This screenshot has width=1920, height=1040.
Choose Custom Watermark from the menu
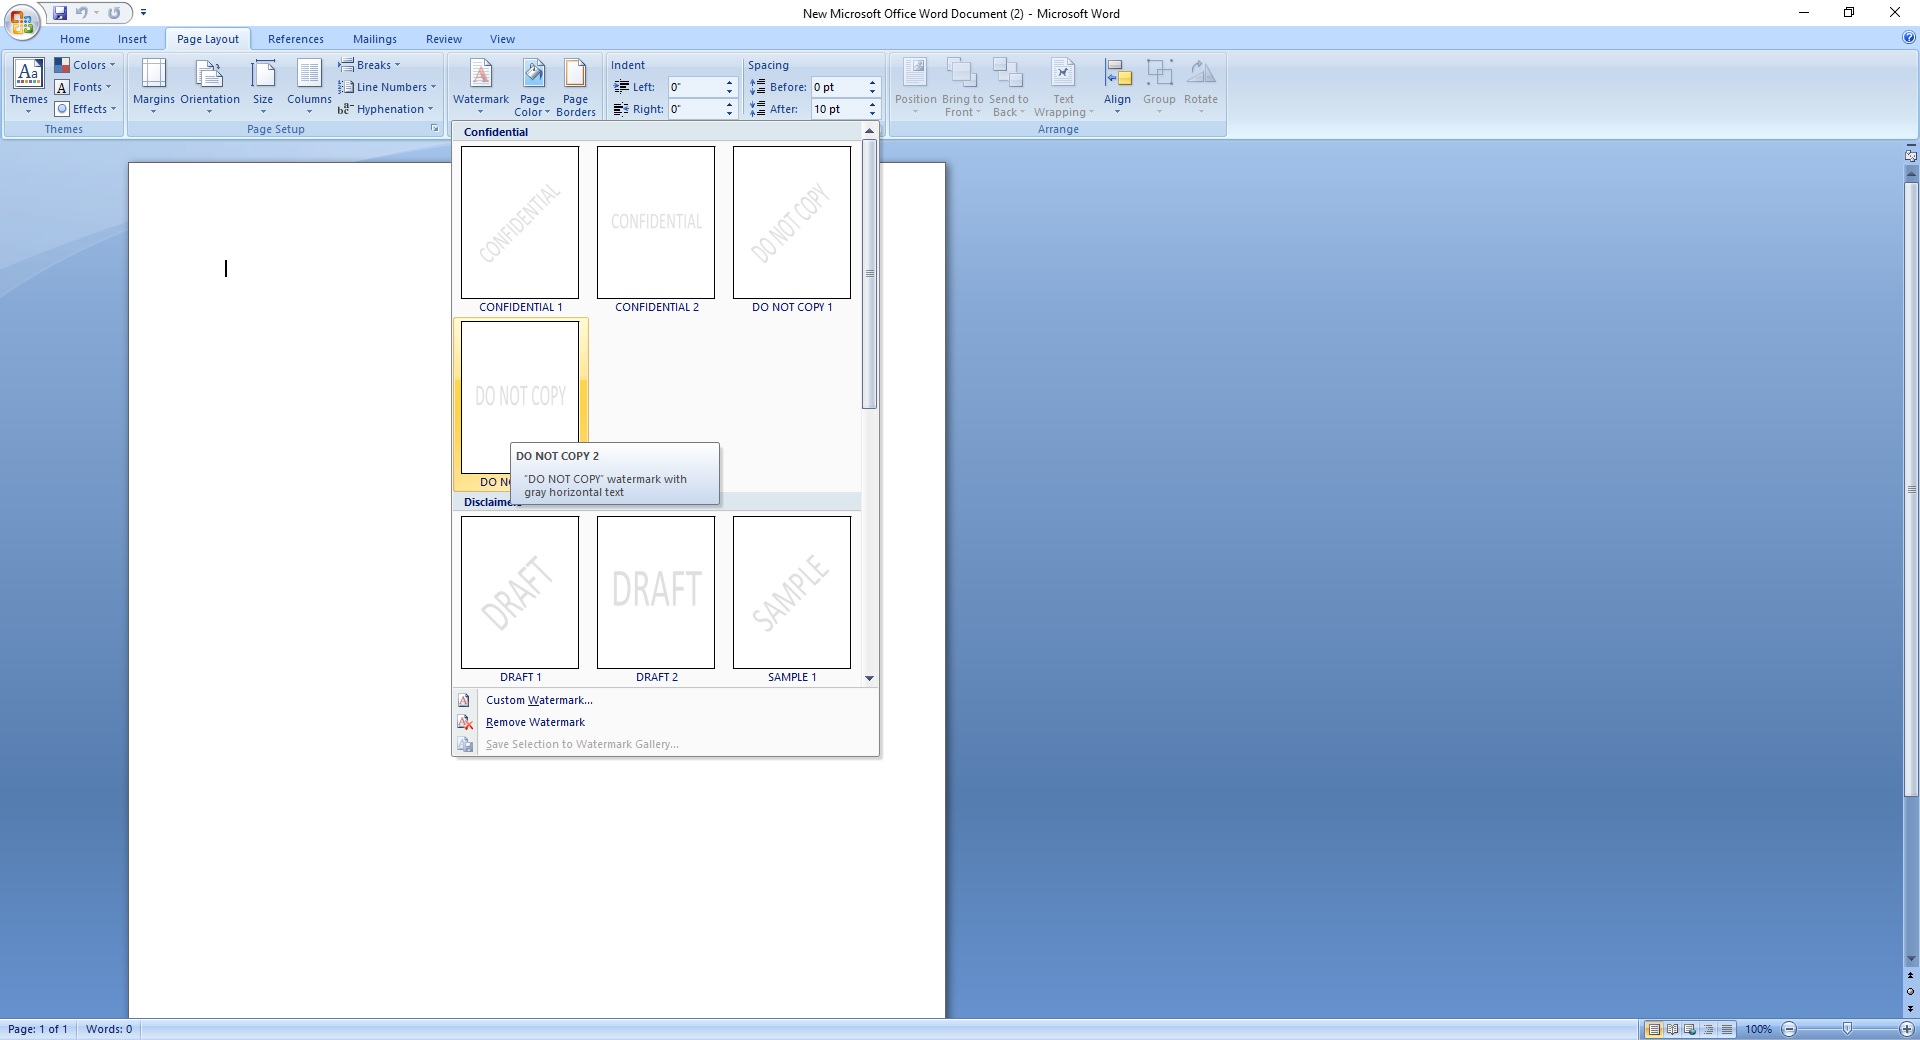coord(539,700)
